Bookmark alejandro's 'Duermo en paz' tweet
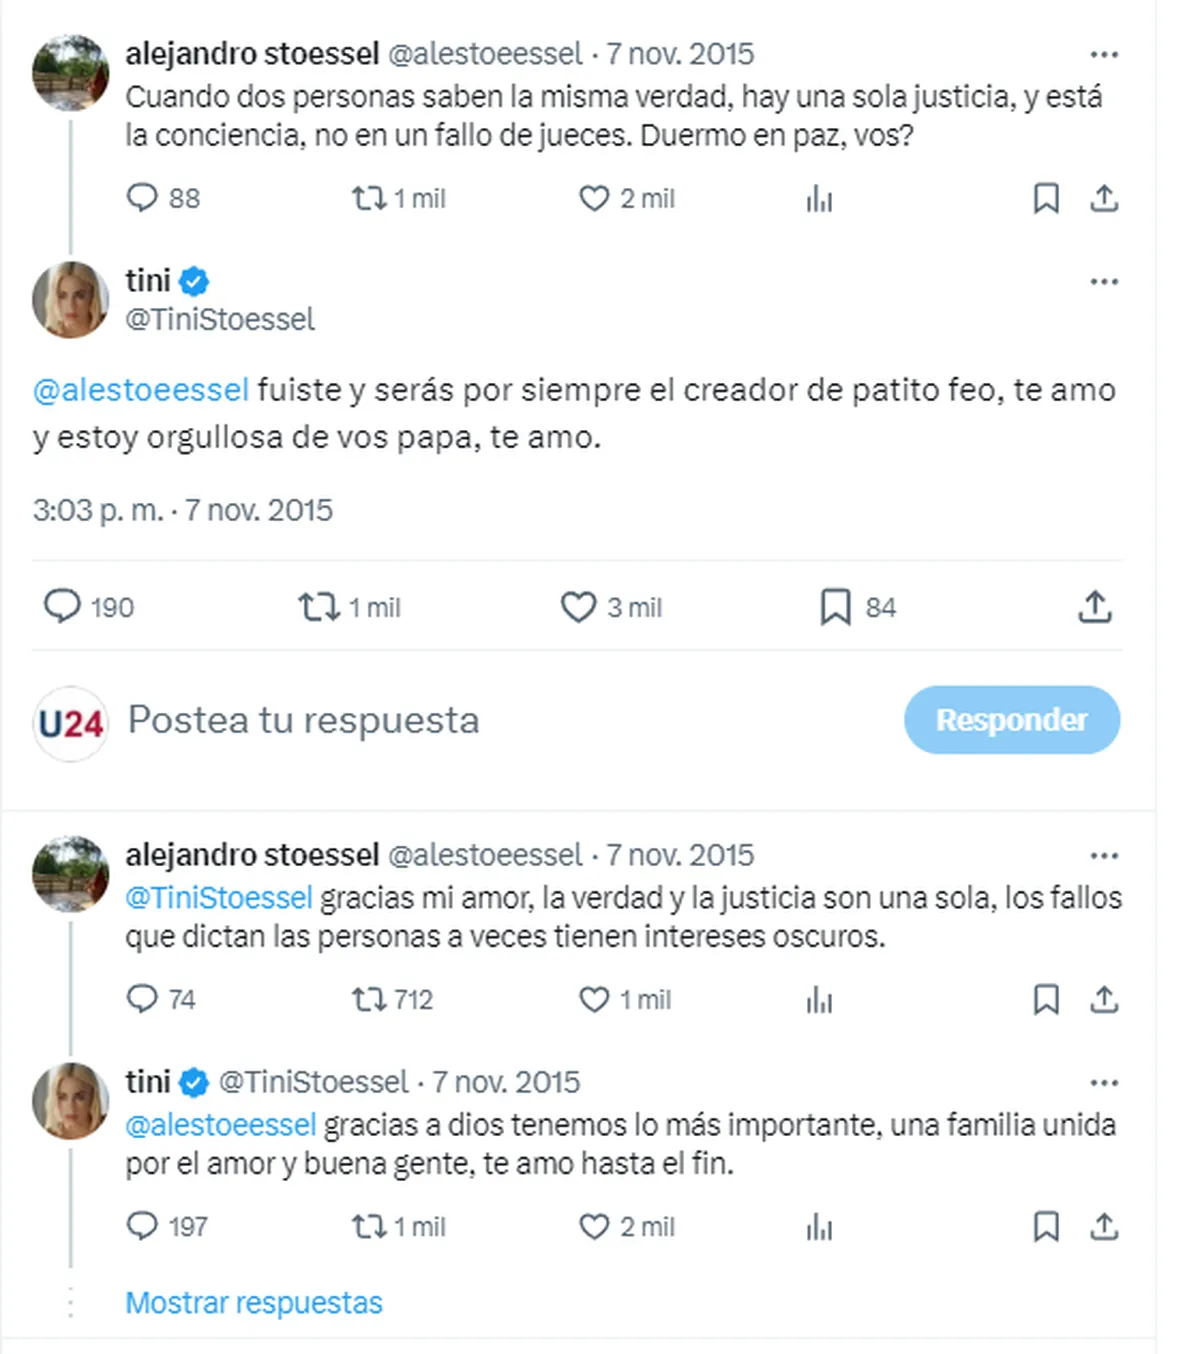The height and width of the screenshot is (1354, 1200). 1046,198
